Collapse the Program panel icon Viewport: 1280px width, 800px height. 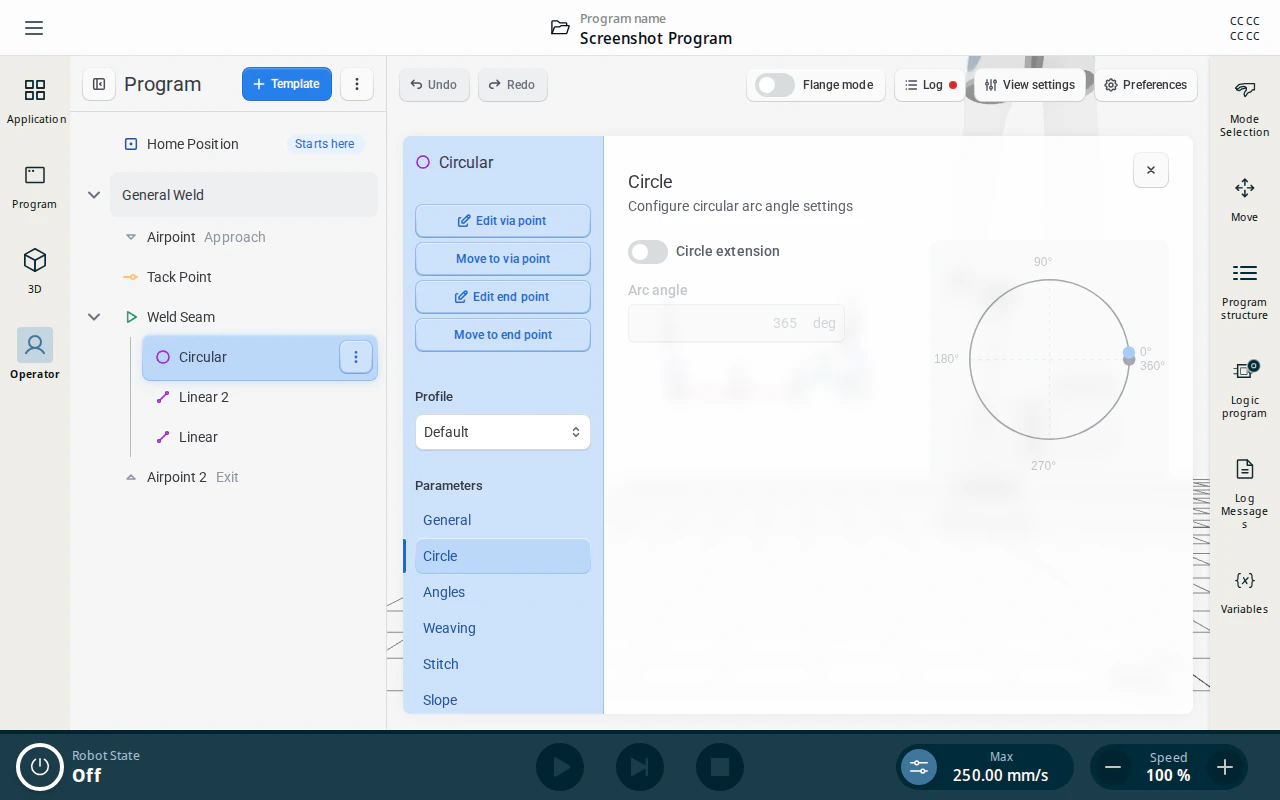click(99, 84)
